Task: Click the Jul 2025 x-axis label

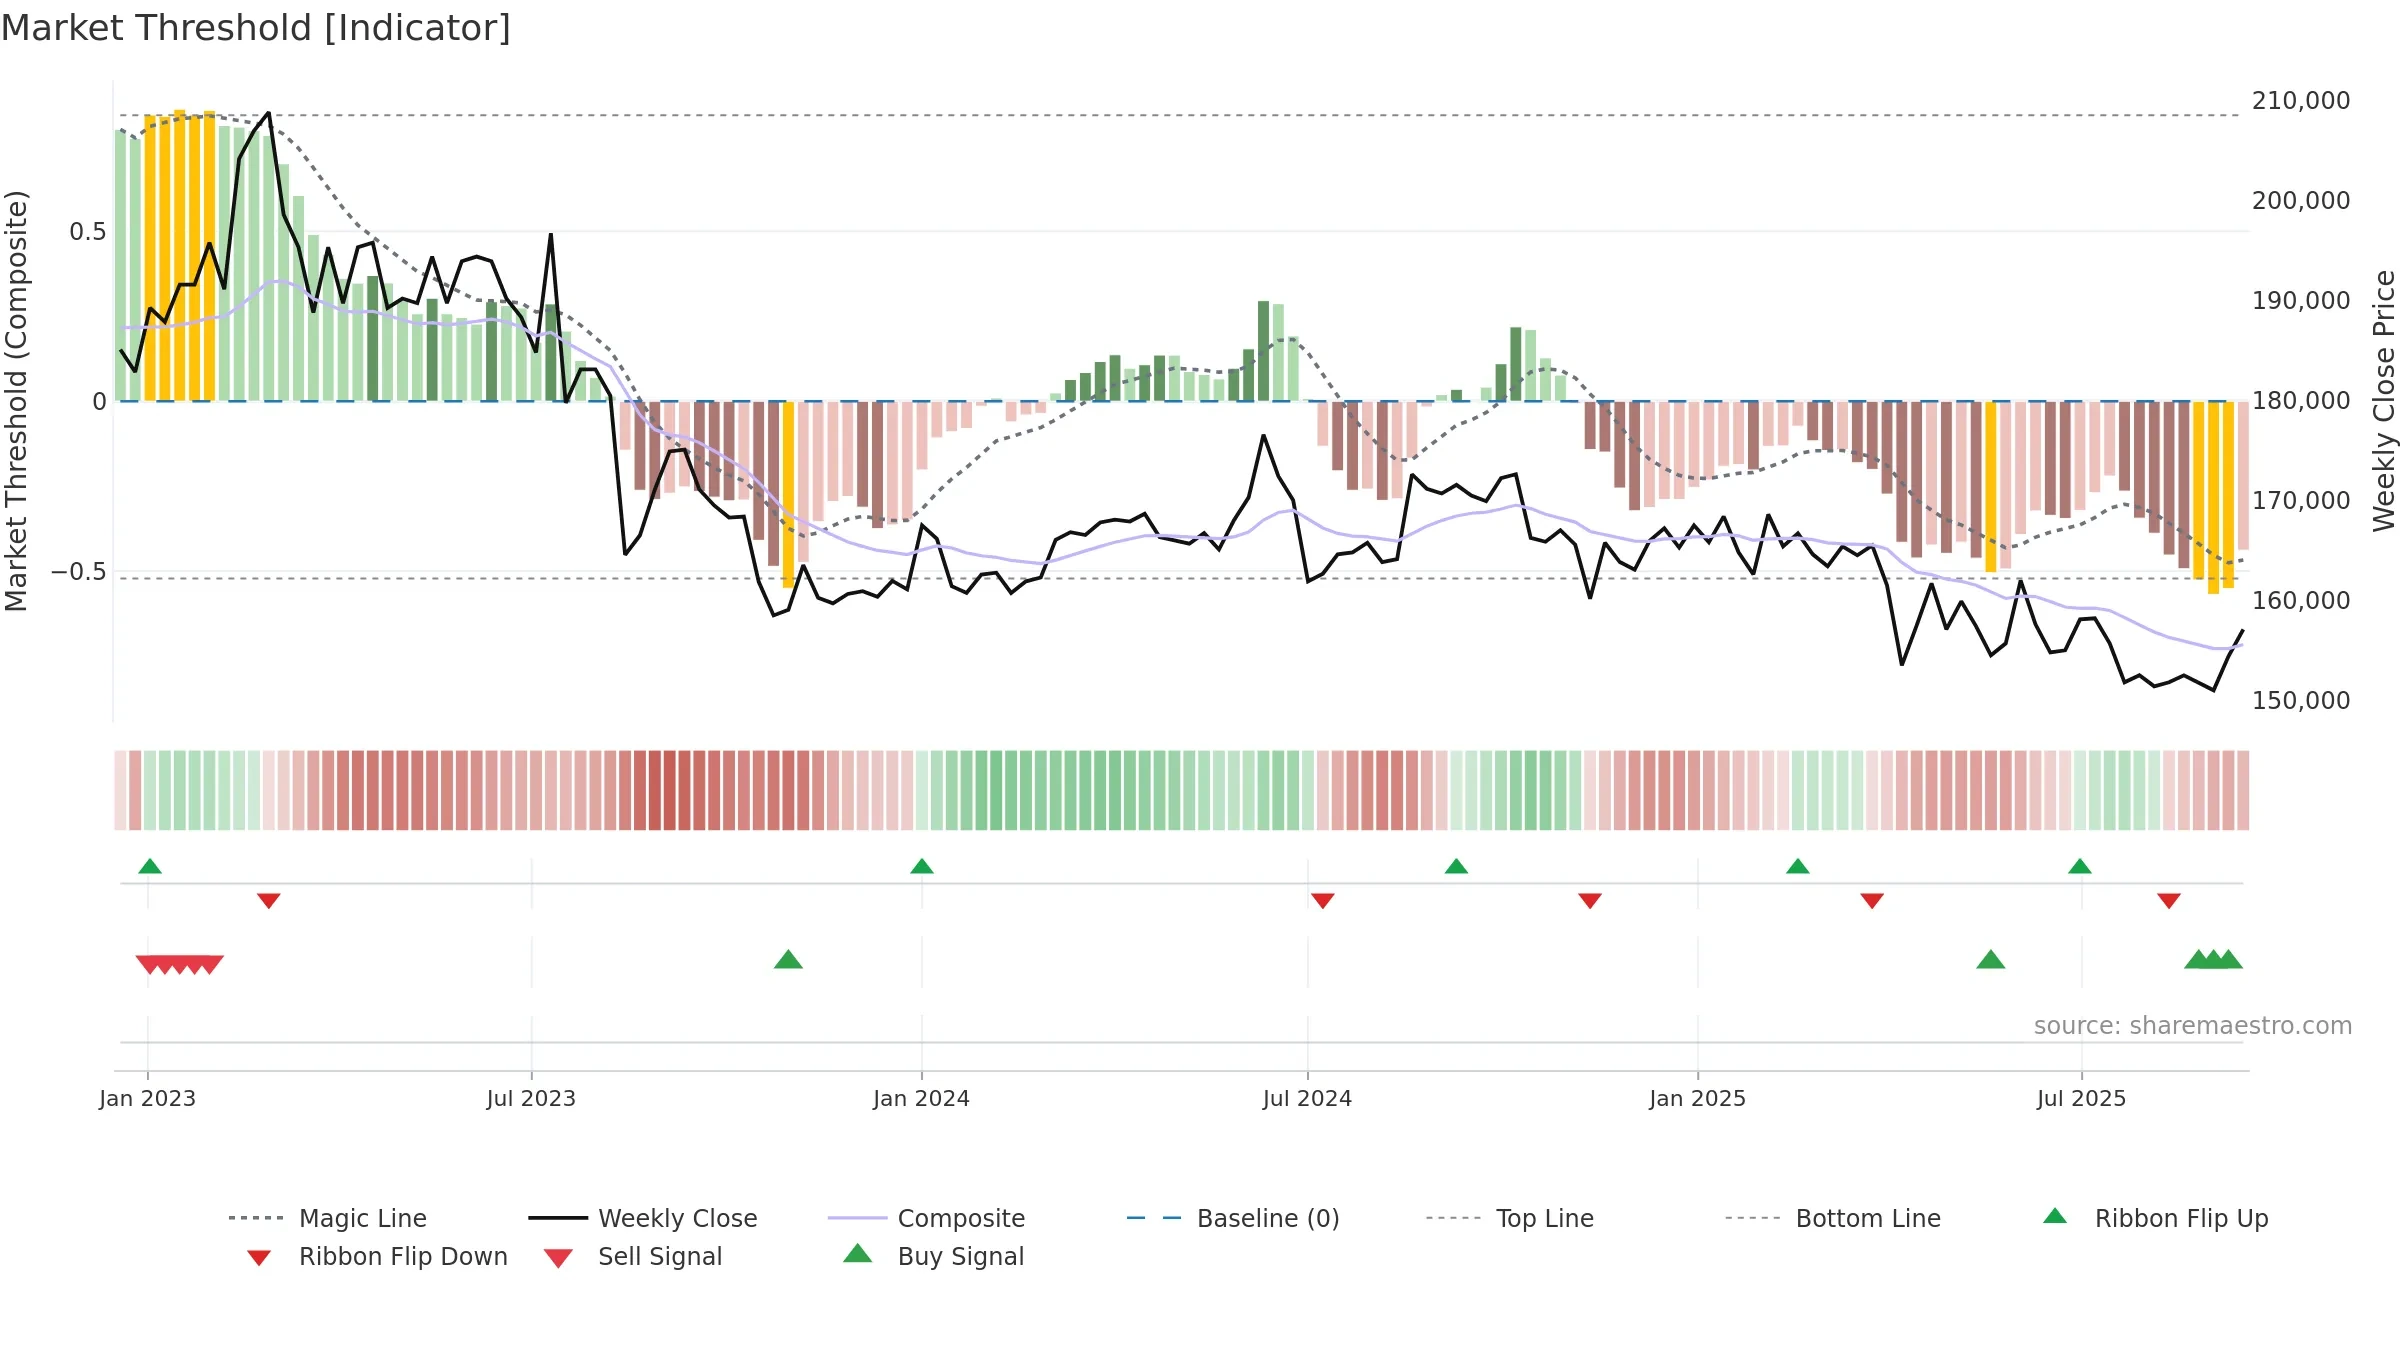Action: [2081, 1098]
